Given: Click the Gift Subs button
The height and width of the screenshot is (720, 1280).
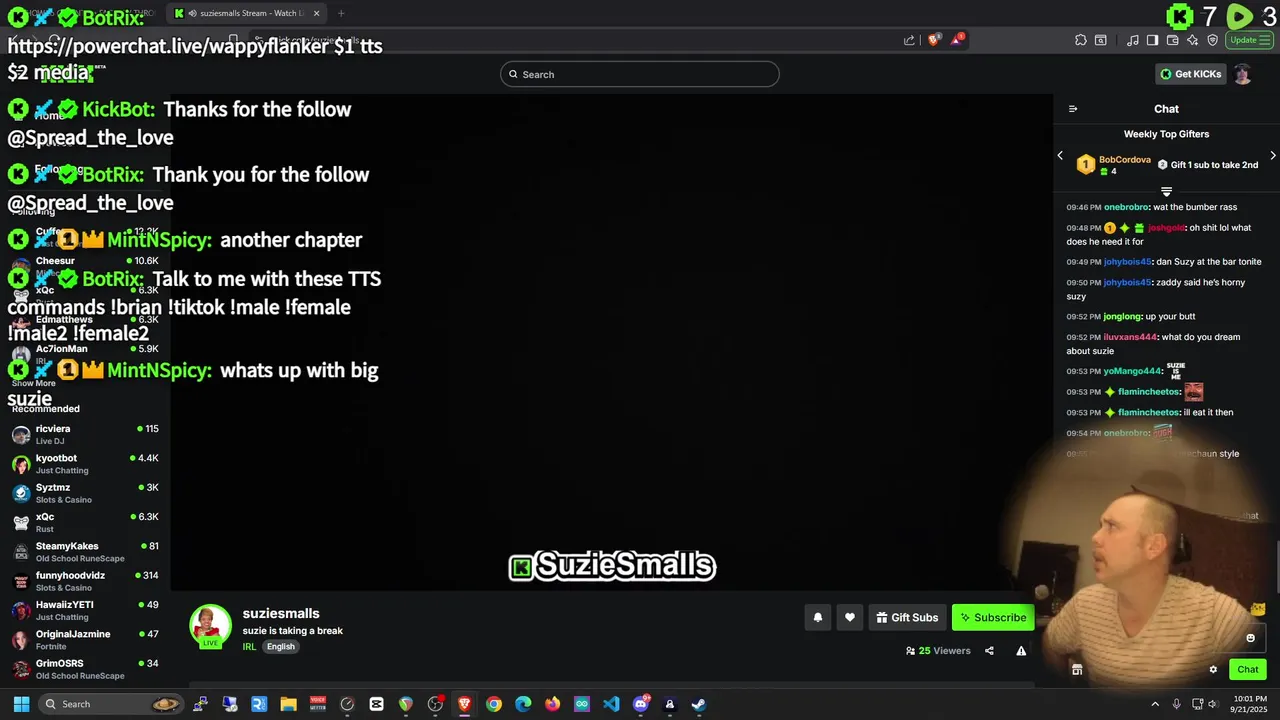Looking at the screenshot, I should pyautogui.click(x=907, y=618).
